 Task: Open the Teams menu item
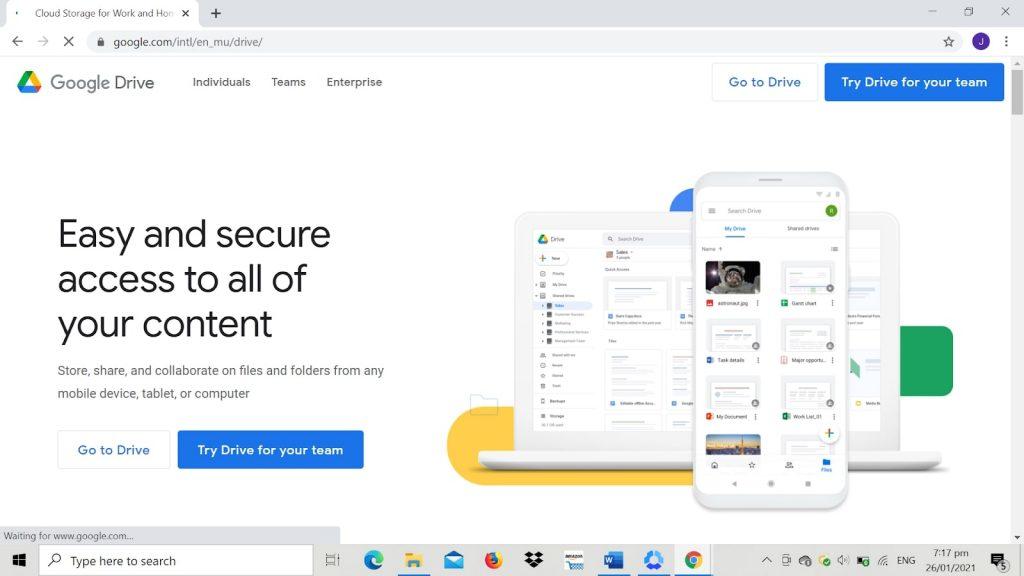289,82
